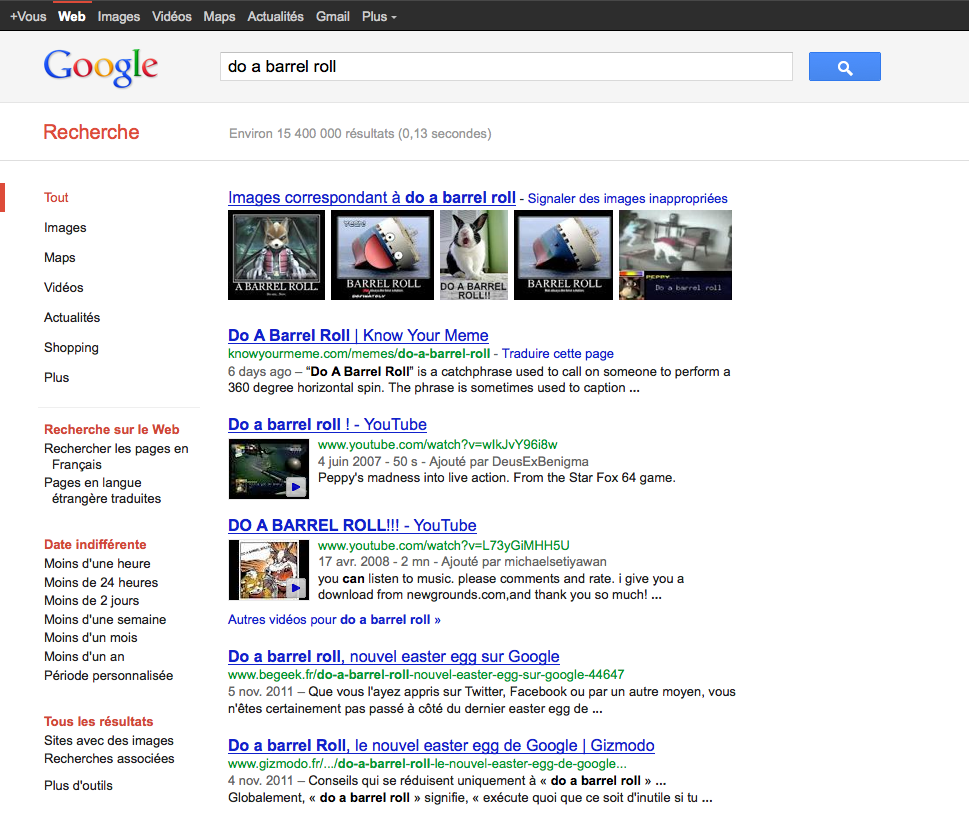Open the Star Fox 'A Barrel Roll' thumbnail

coord(276,255)
